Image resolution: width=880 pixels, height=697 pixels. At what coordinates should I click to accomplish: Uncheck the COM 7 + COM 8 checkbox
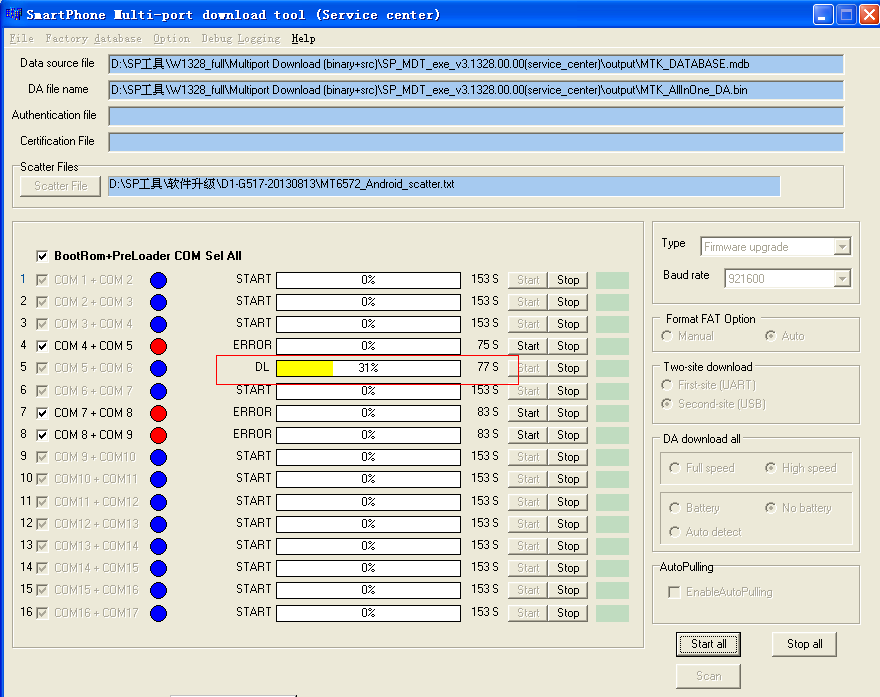tap(42, 413)
